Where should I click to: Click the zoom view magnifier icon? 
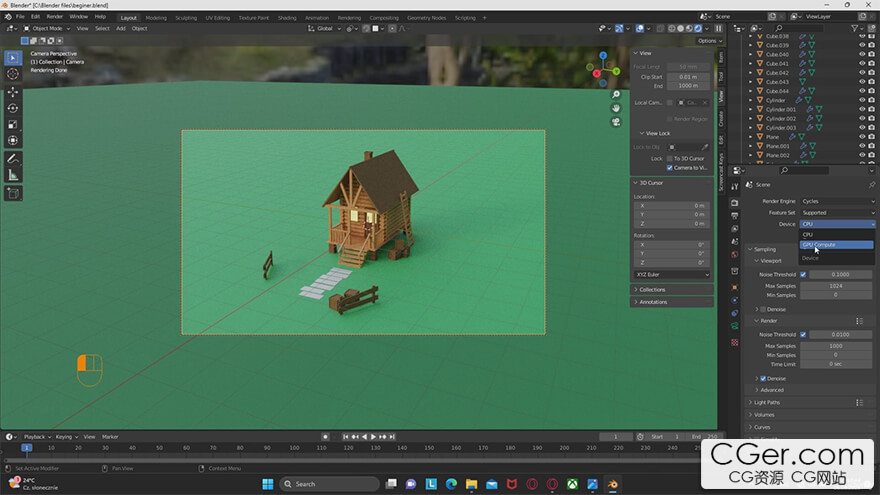[x=616, y=95]
